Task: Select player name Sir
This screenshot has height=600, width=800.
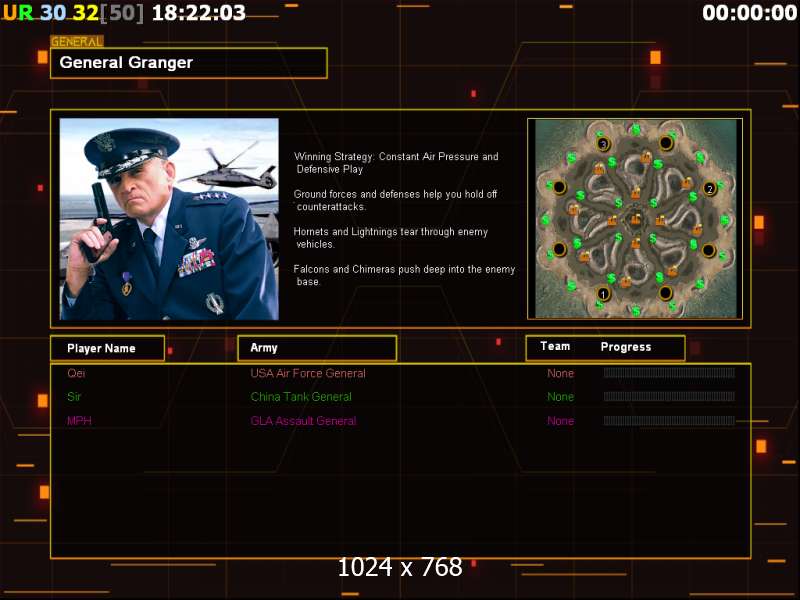Action: tap(74, 397)
